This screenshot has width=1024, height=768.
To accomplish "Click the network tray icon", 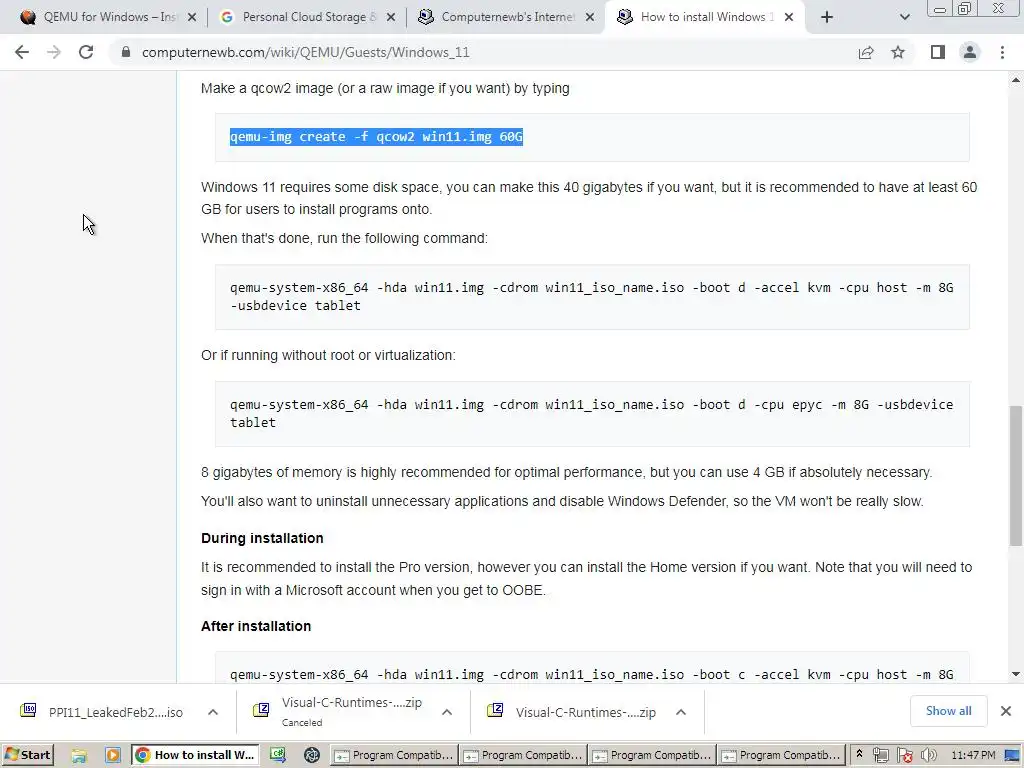I will pyautogui.click(x=880, y=756).
